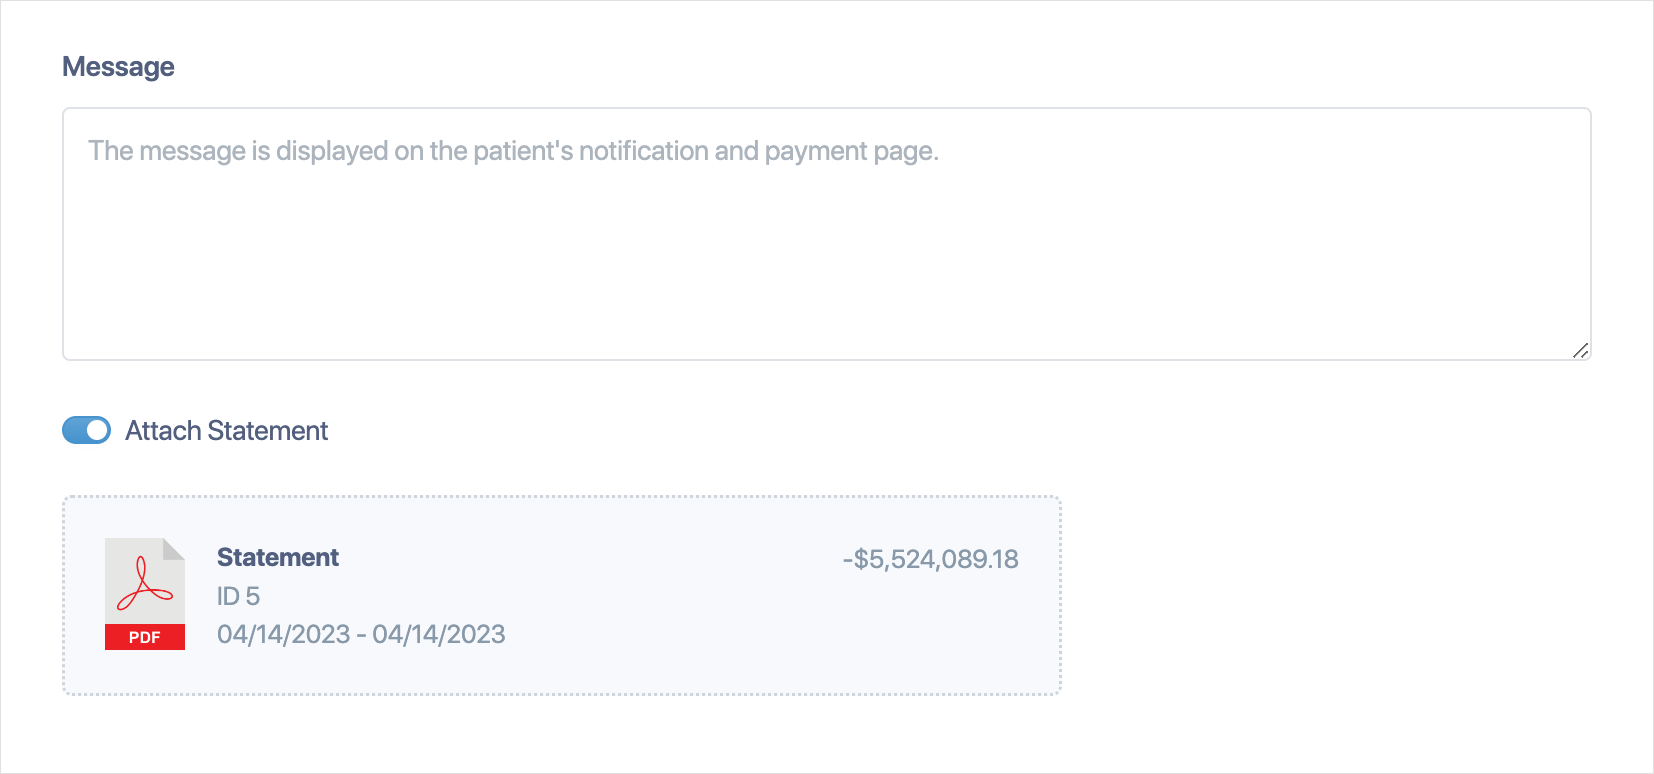Image resolution: width=1654 pixels, height=774 pixels.
Task: Select the dashed statement attachment card
Action: pyautogui.click(x=562, y=595)
